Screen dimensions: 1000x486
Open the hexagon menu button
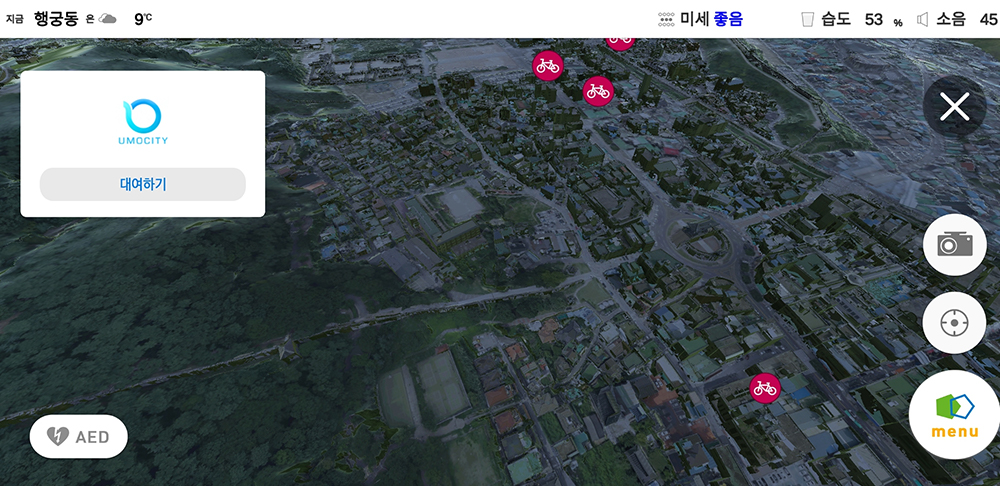pyautogui.click(x=953, y=414)
